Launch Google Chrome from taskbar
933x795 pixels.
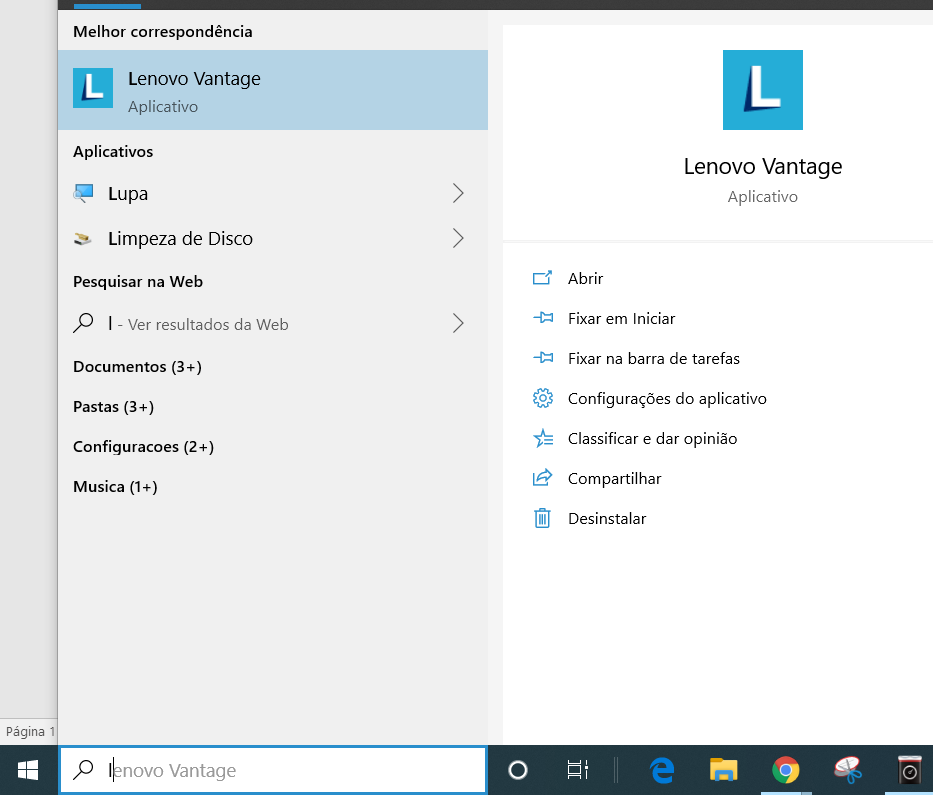pyautogui.click(x=785, y=770)
